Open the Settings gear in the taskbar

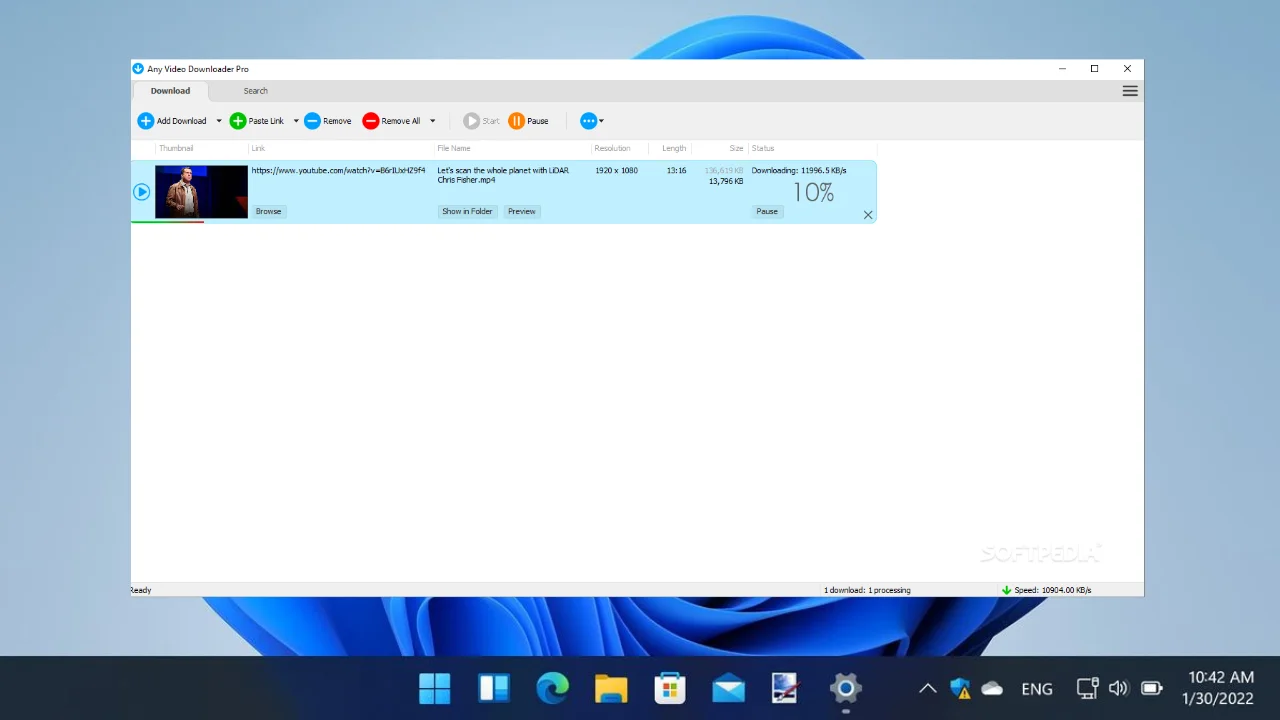click(846, 688)
